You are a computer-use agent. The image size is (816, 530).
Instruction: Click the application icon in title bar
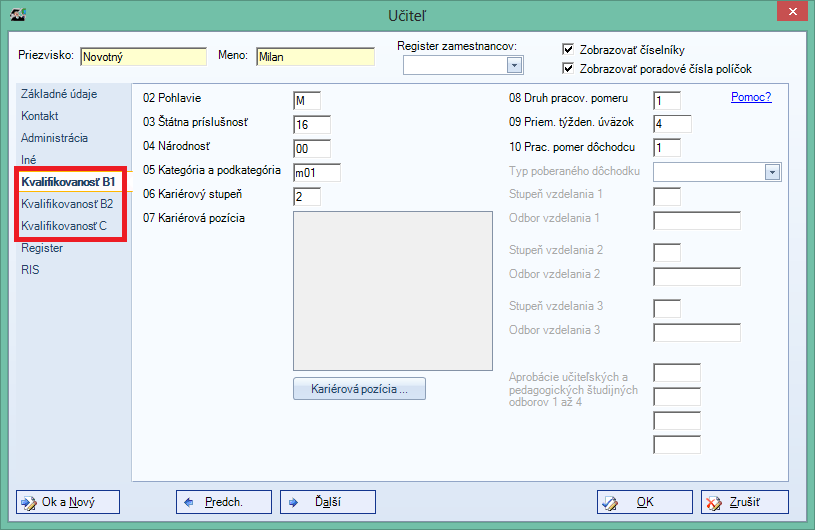(x=18, y=14)
